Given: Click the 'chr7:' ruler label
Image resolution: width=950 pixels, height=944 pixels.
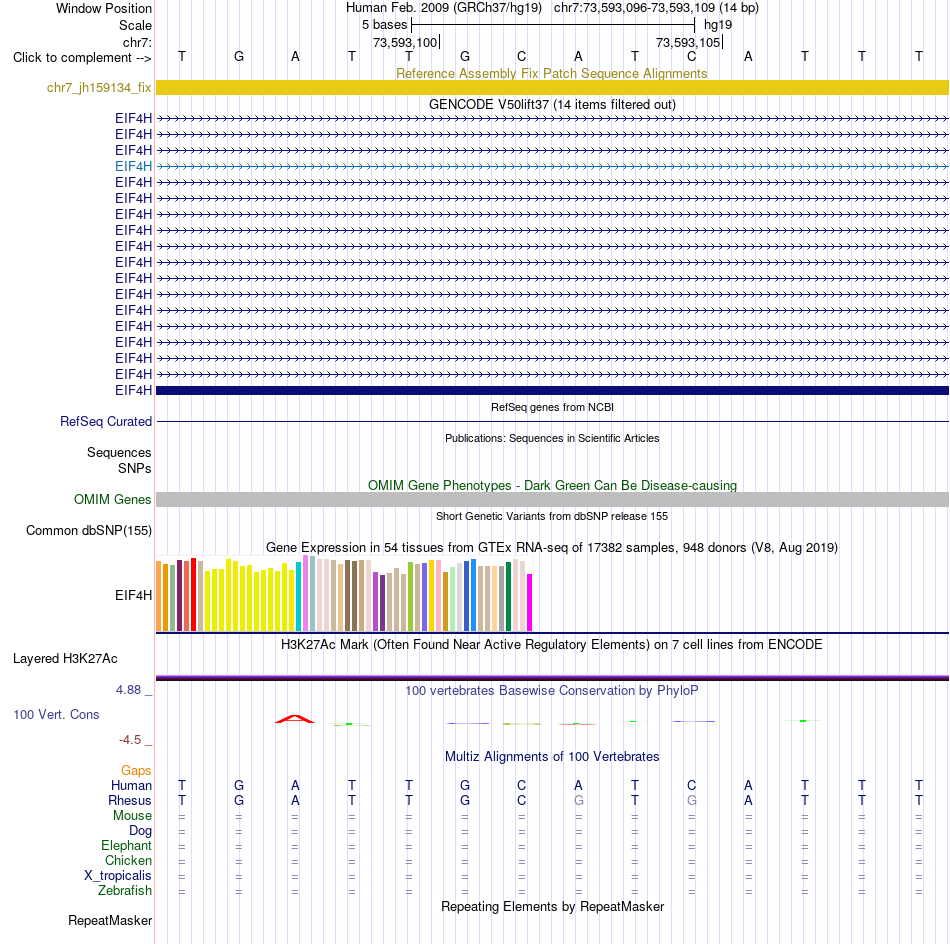Looking at the screenshot, I should coord(137,42).
